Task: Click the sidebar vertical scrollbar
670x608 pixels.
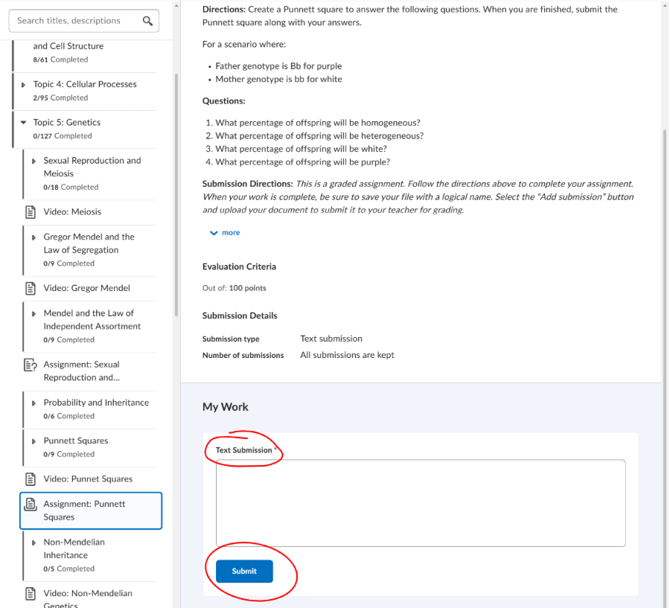Action: pyautogui.click(x=176, y=195)
